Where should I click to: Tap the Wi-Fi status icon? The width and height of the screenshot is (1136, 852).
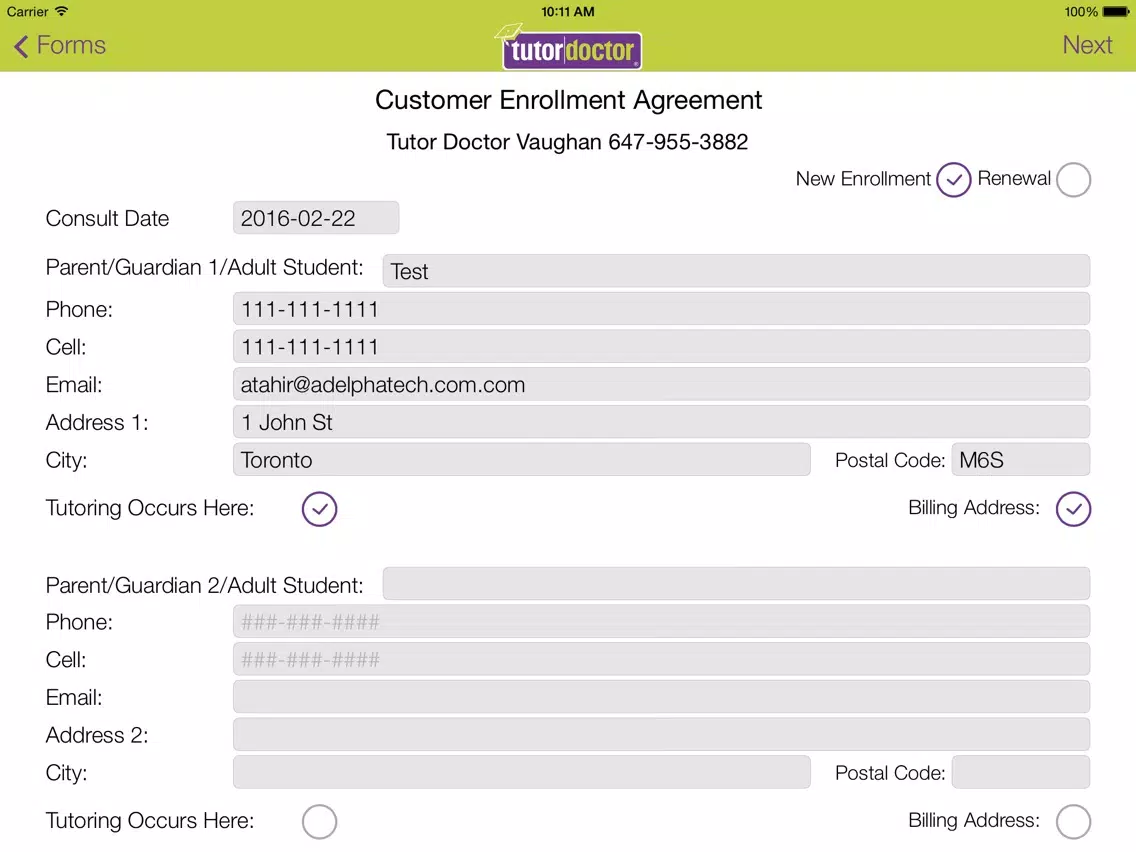[62, 11]
